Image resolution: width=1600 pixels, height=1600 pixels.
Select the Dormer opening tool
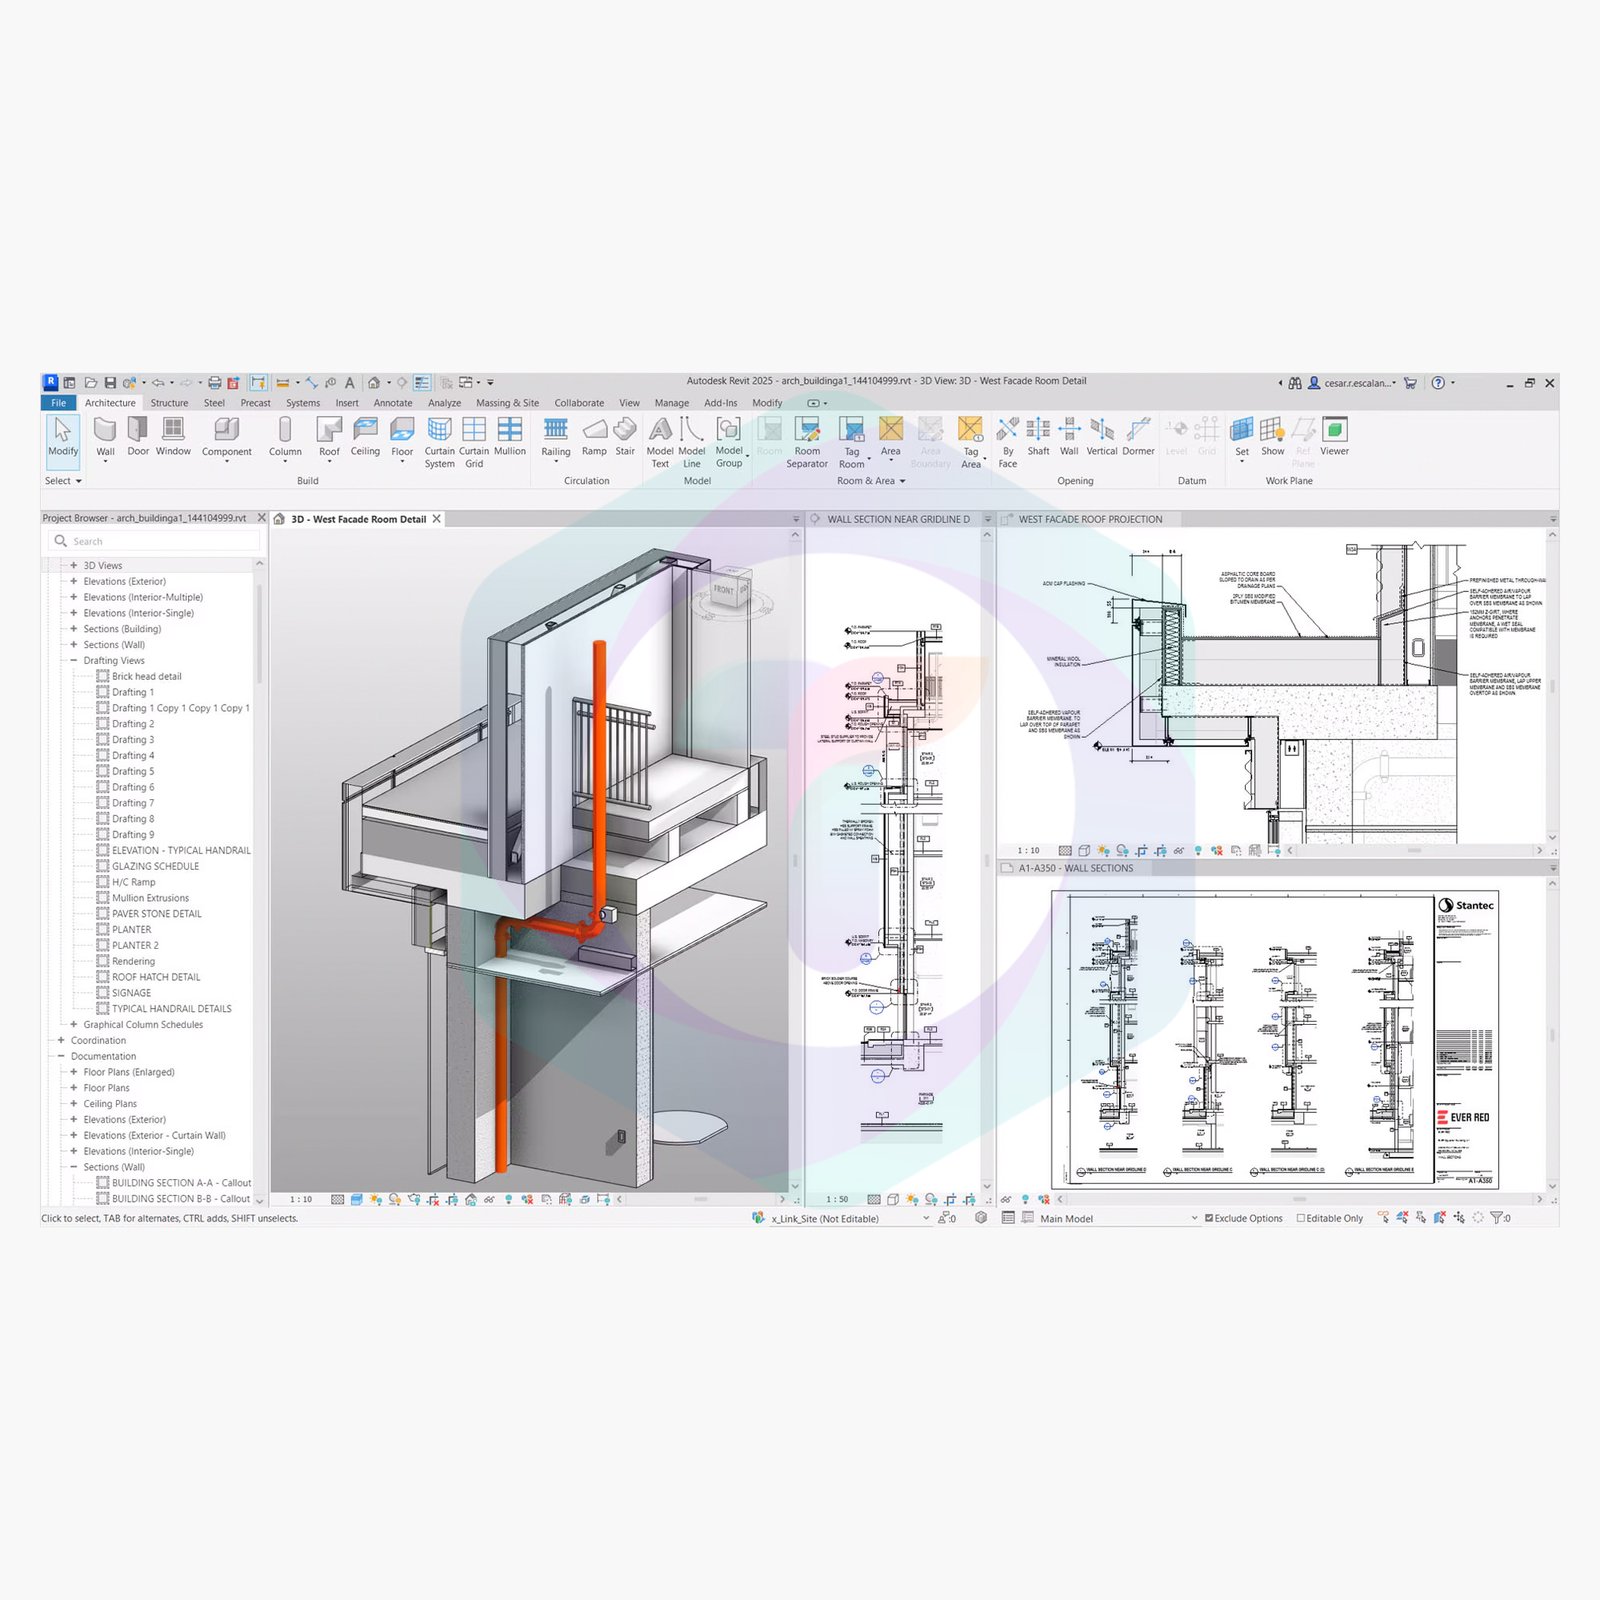1138,437
